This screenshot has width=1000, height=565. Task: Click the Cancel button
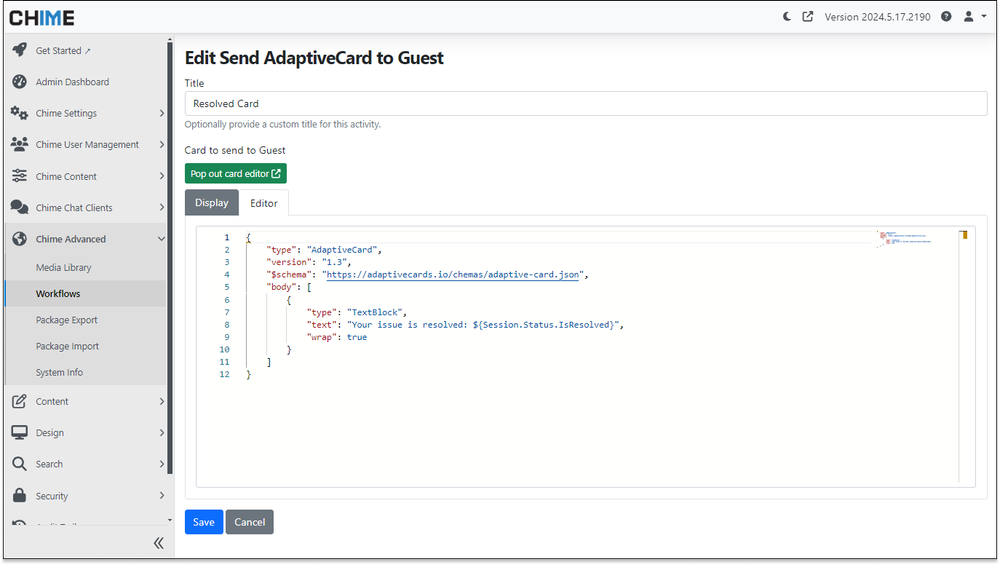point(249,522)
